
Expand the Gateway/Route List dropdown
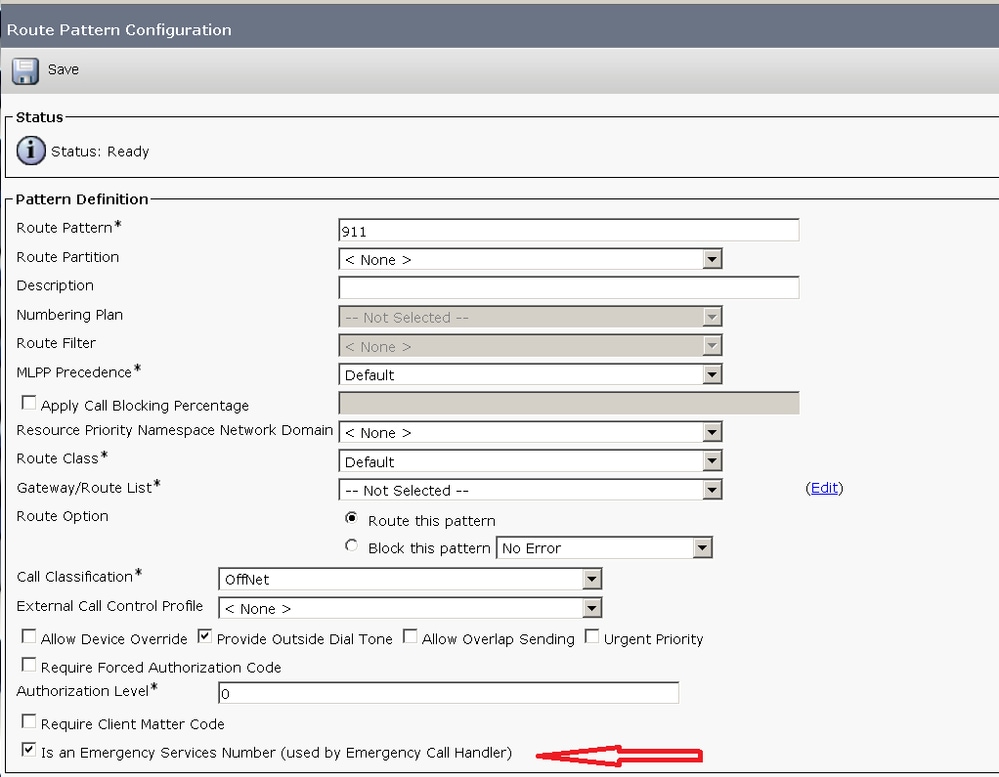pyautogui.click(x=530, y=491)
